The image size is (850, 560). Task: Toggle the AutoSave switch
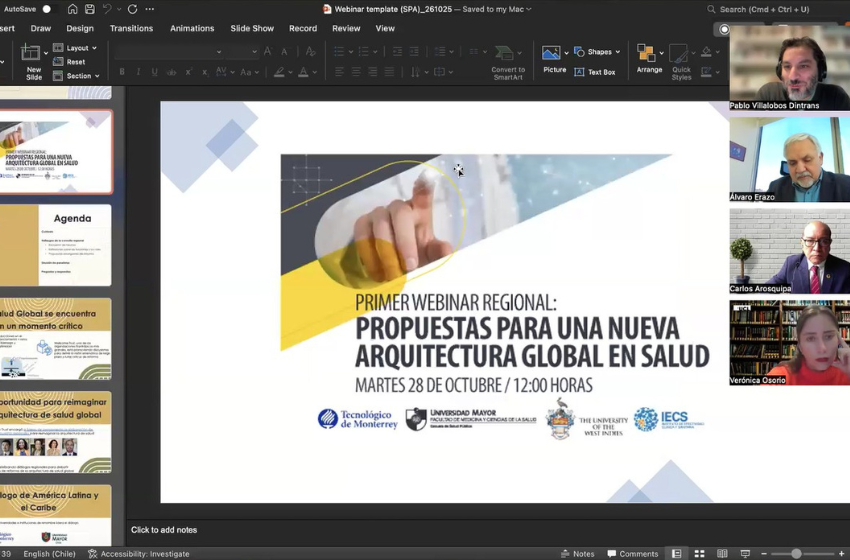point(47,9)
